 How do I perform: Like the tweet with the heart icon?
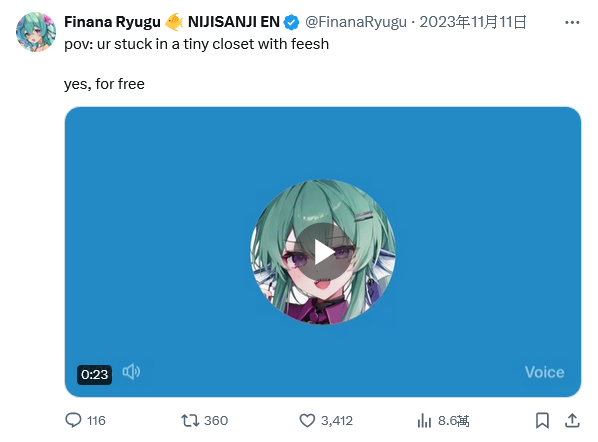(307, 420)
